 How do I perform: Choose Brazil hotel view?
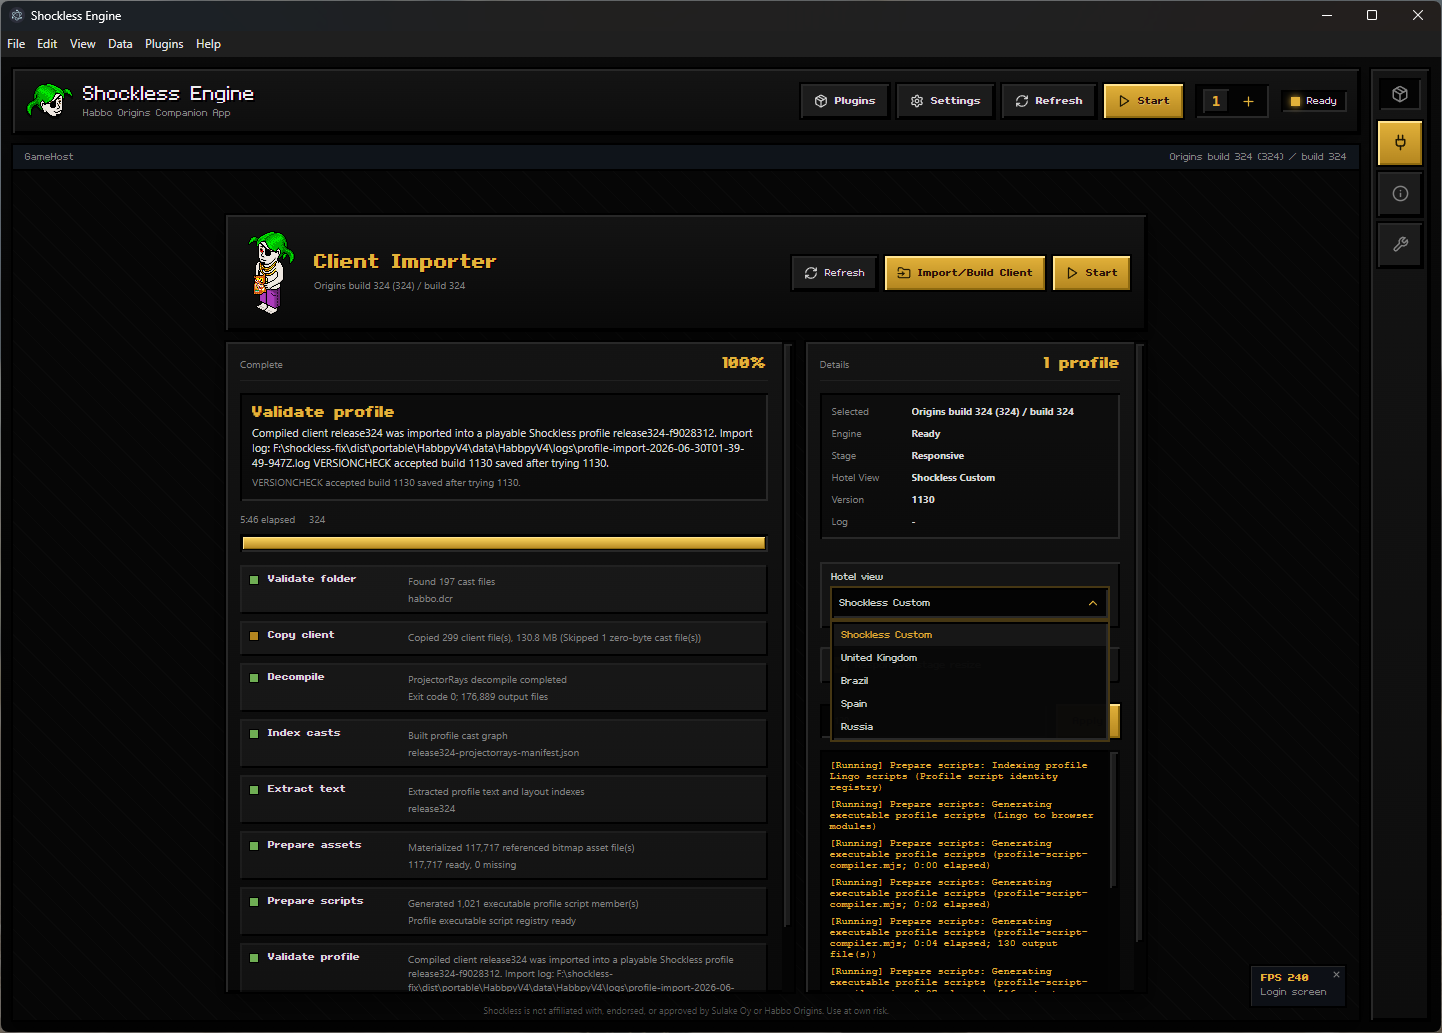coord(969,681)
